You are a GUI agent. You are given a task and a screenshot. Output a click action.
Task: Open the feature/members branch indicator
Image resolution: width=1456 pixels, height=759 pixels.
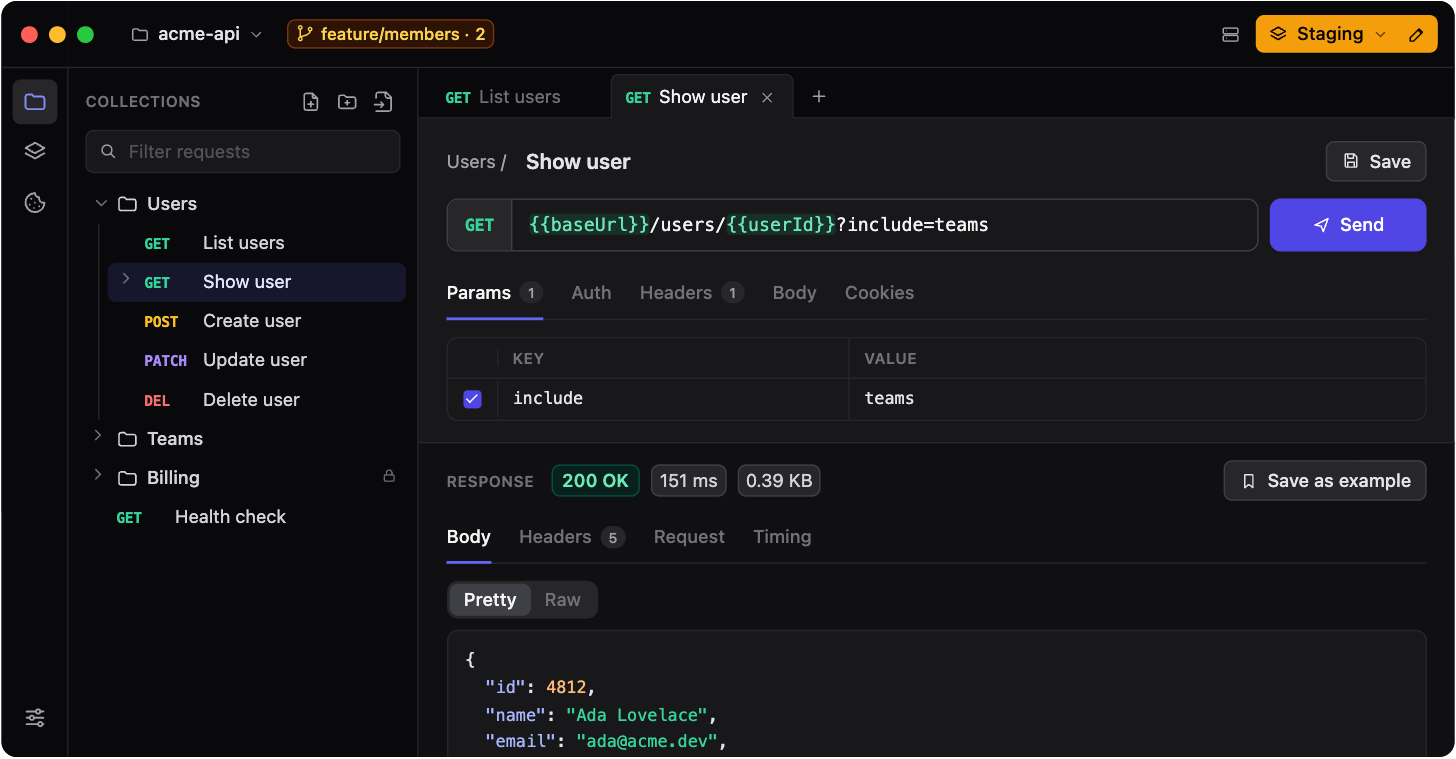(391, 34)
